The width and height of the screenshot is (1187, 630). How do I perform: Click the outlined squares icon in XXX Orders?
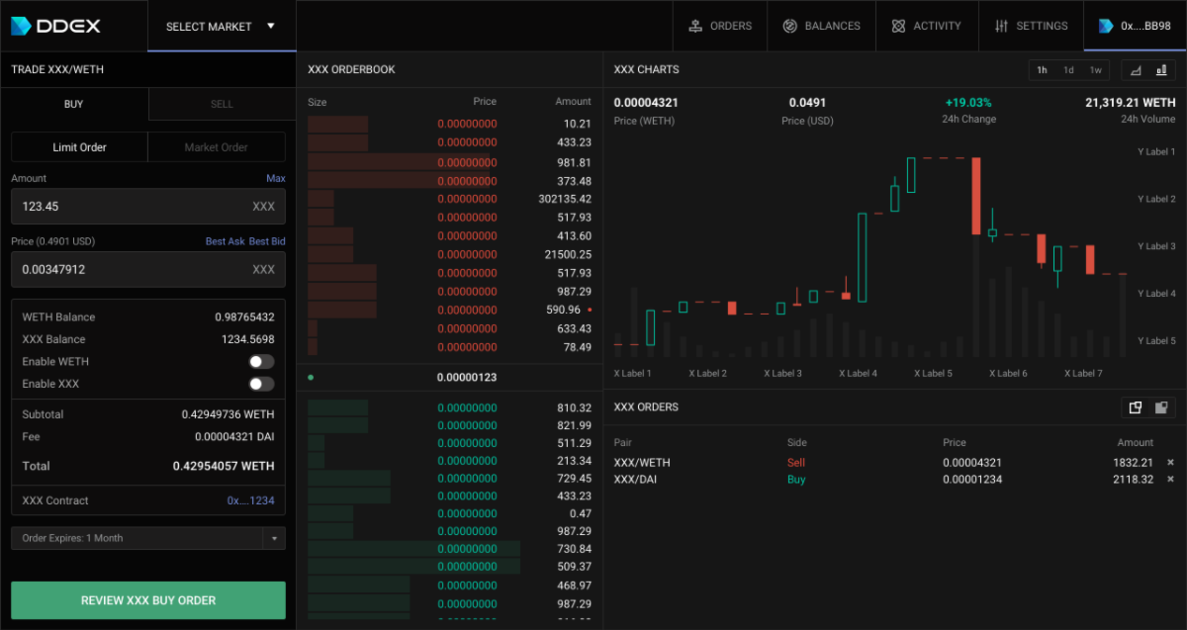point(1135,407)
